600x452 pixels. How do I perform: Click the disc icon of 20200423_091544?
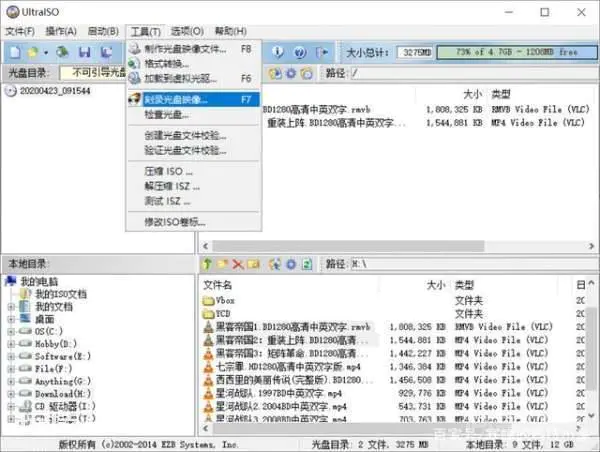pyautogui.click(x=11, y=91)
